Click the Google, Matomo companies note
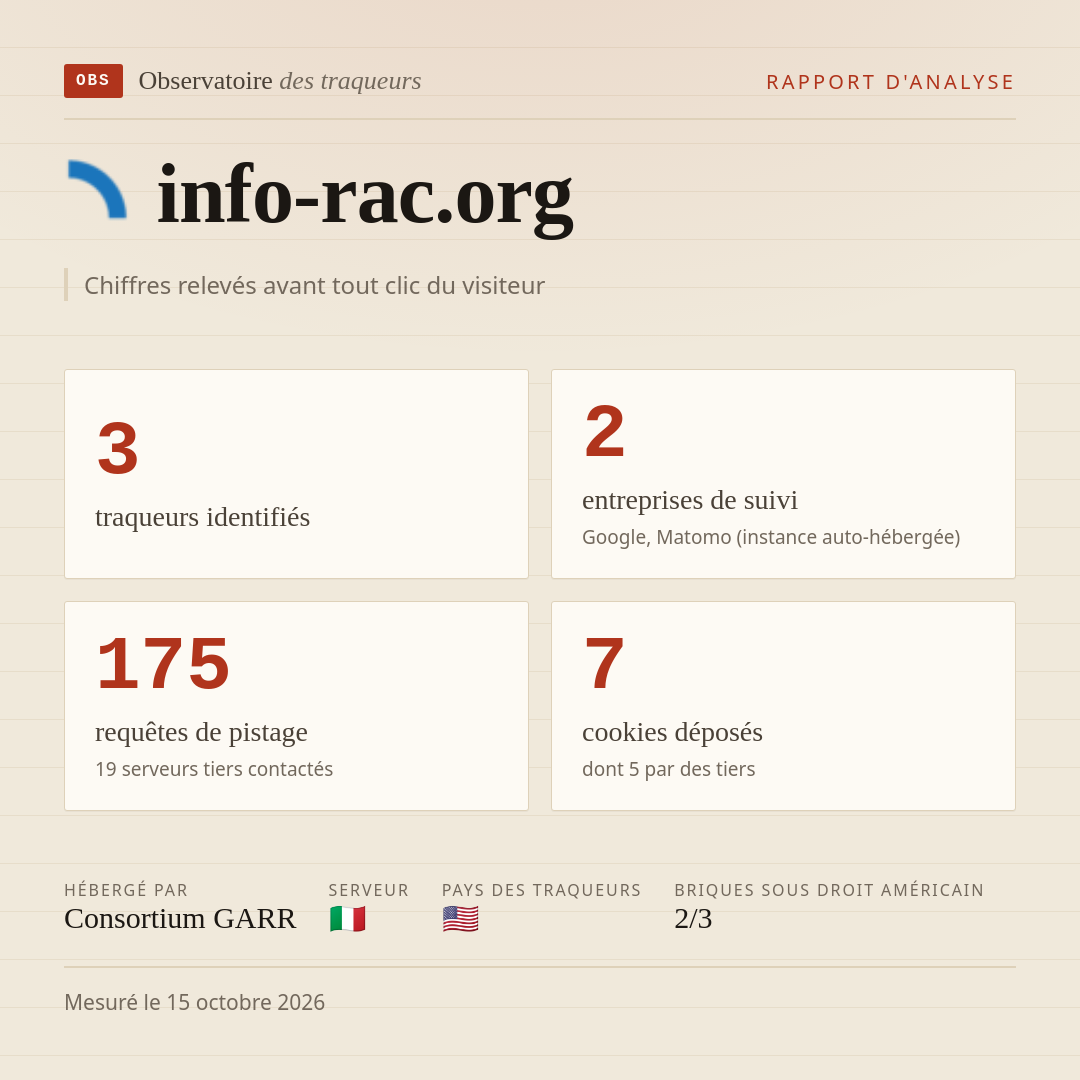Viewport: 1080px width, 1080px height. click(x=771, y=537)
